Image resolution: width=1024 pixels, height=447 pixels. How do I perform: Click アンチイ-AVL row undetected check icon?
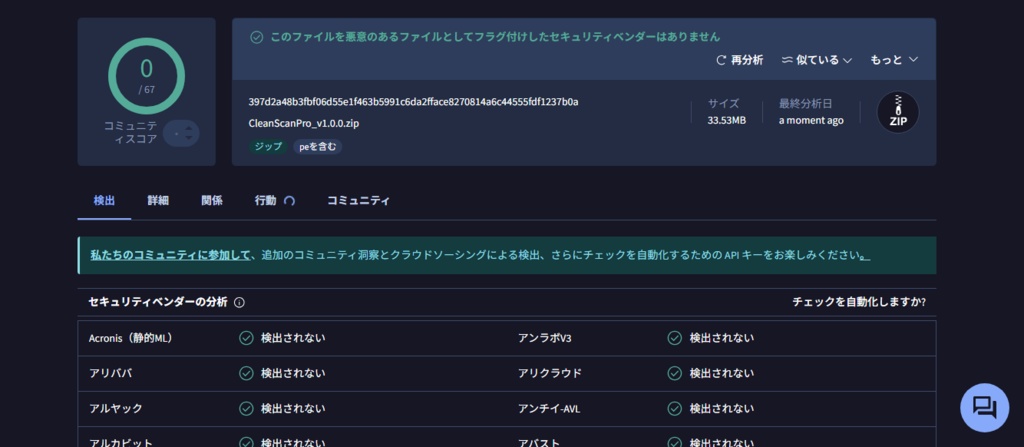coord(675,408)
